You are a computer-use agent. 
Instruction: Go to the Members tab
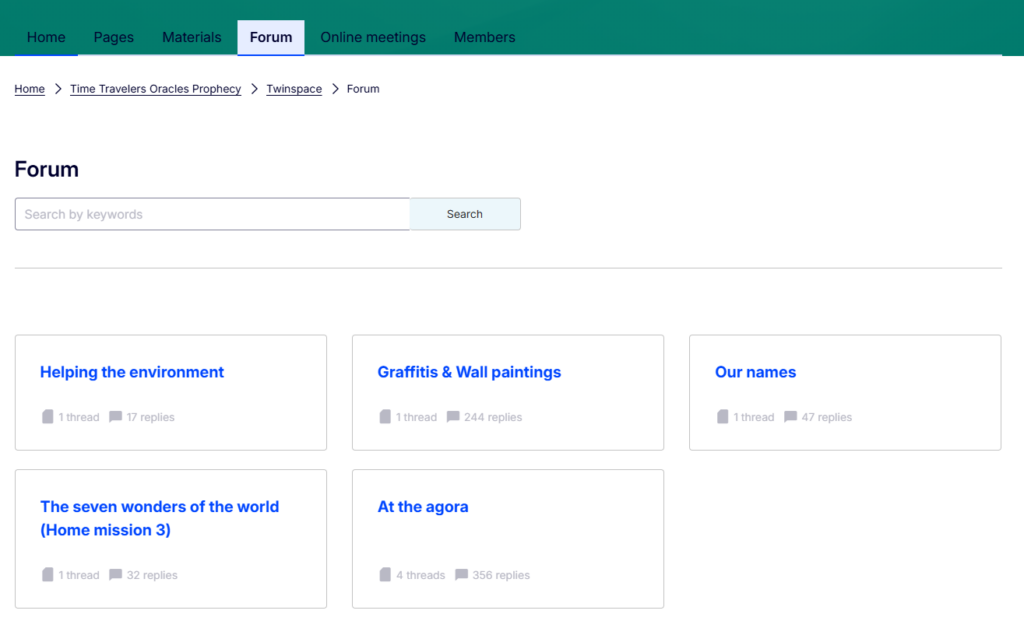pos(485,37)
